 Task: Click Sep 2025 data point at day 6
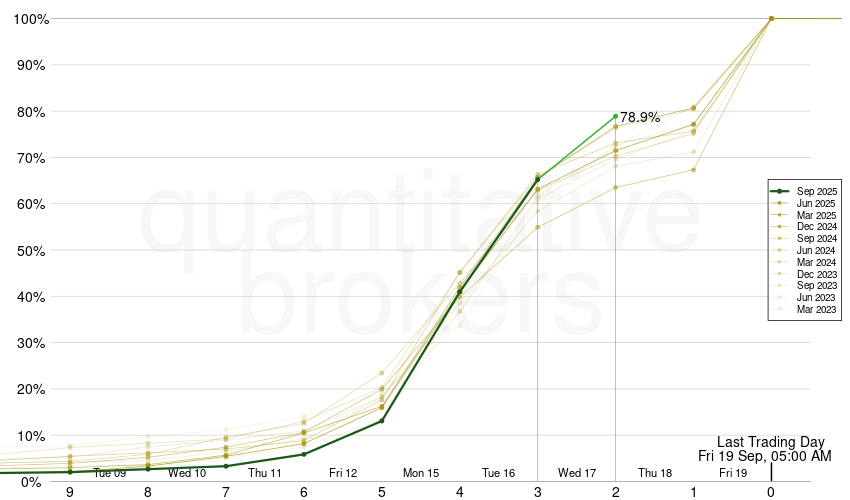point(304,454)
